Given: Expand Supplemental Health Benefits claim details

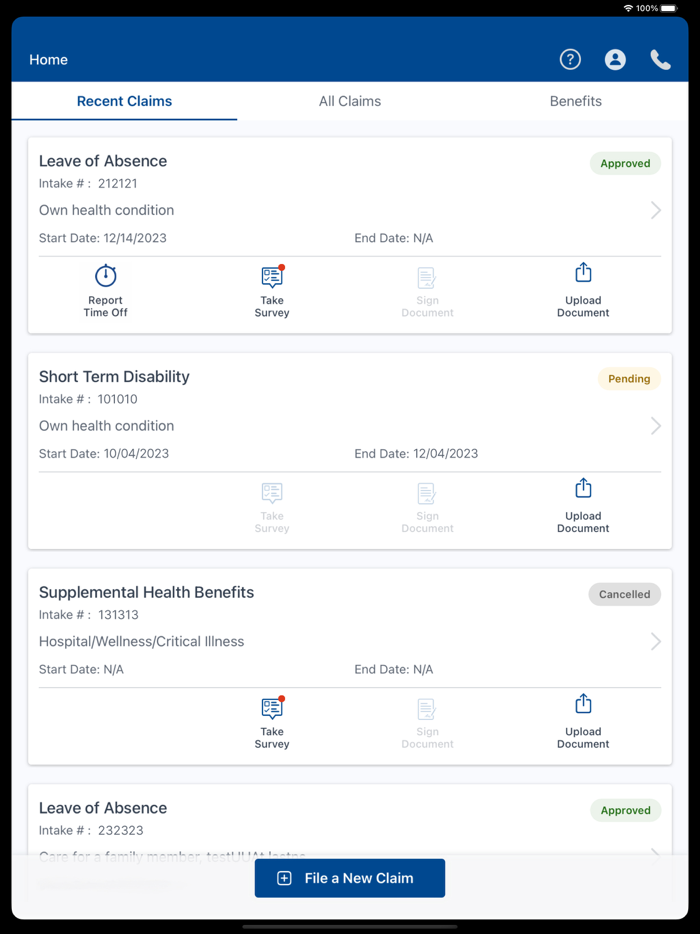Looking at the screenshot, I should pos(656,641).
